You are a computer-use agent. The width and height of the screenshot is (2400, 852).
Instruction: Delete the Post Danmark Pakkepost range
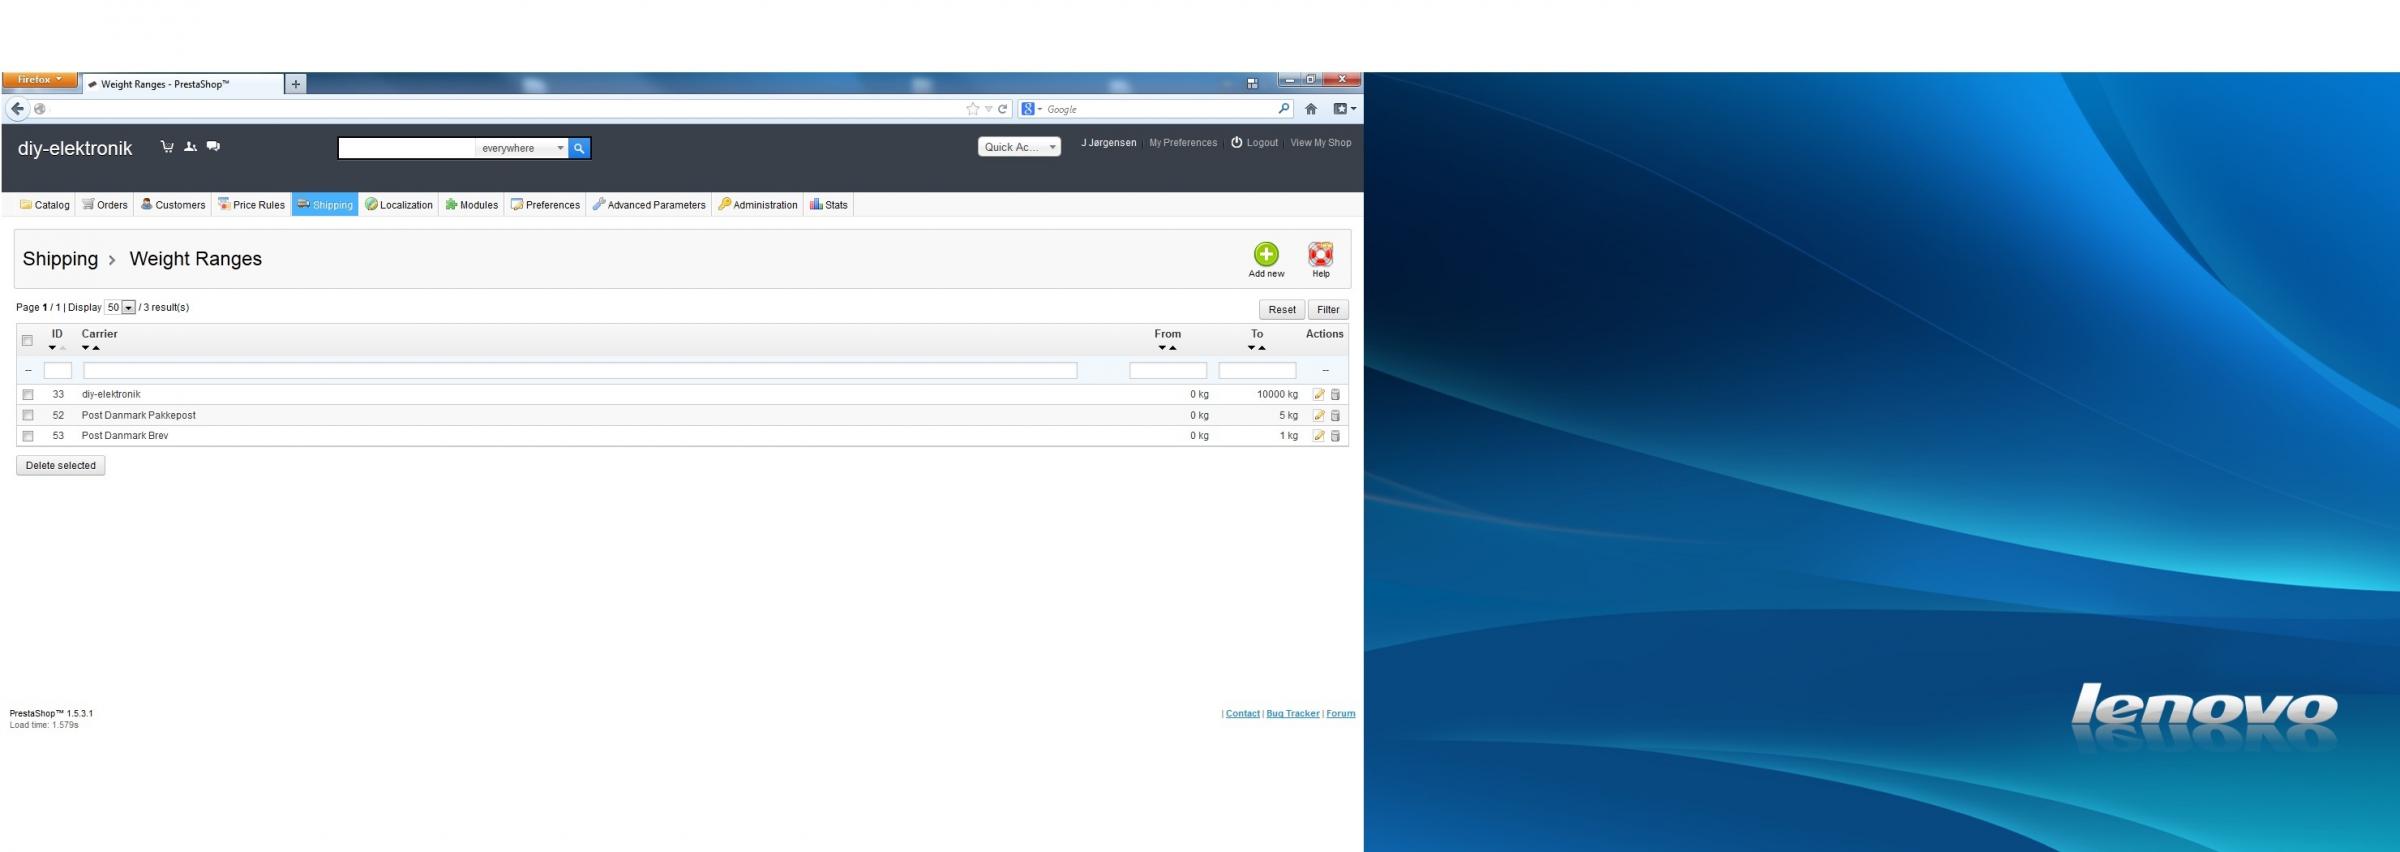(1335, 415)
